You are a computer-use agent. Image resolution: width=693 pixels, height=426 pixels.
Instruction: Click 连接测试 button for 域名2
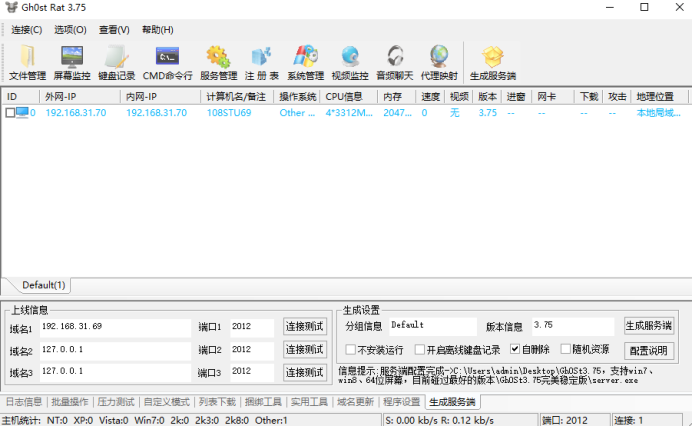coord(305,350)
